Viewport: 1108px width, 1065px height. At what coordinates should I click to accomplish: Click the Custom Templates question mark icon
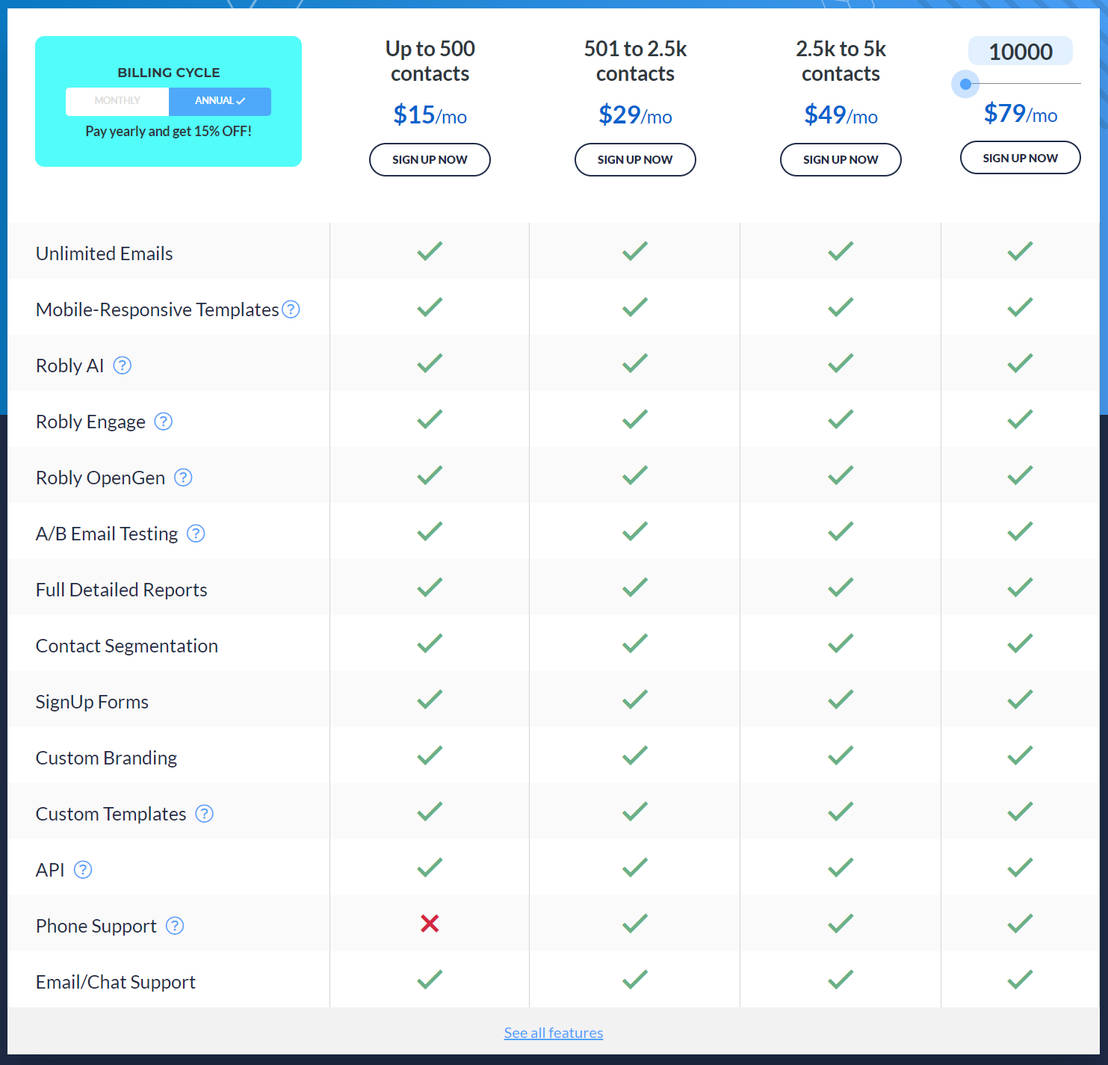coord(204,813)
